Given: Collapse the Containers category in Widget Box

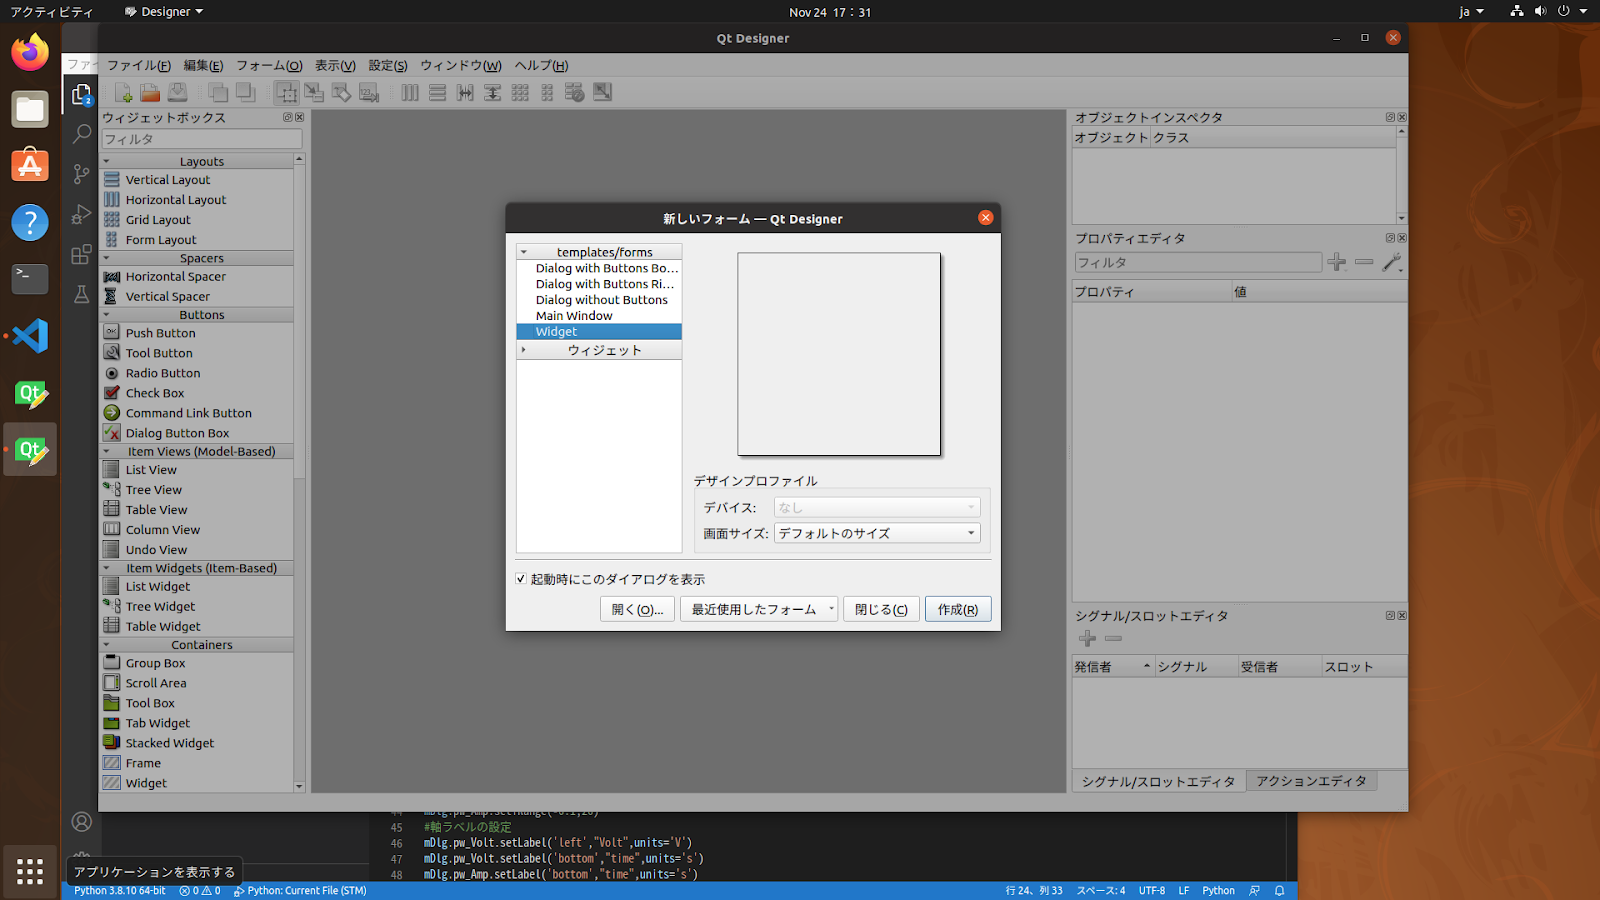Looking at the screenshot, I should pos(107,645).
